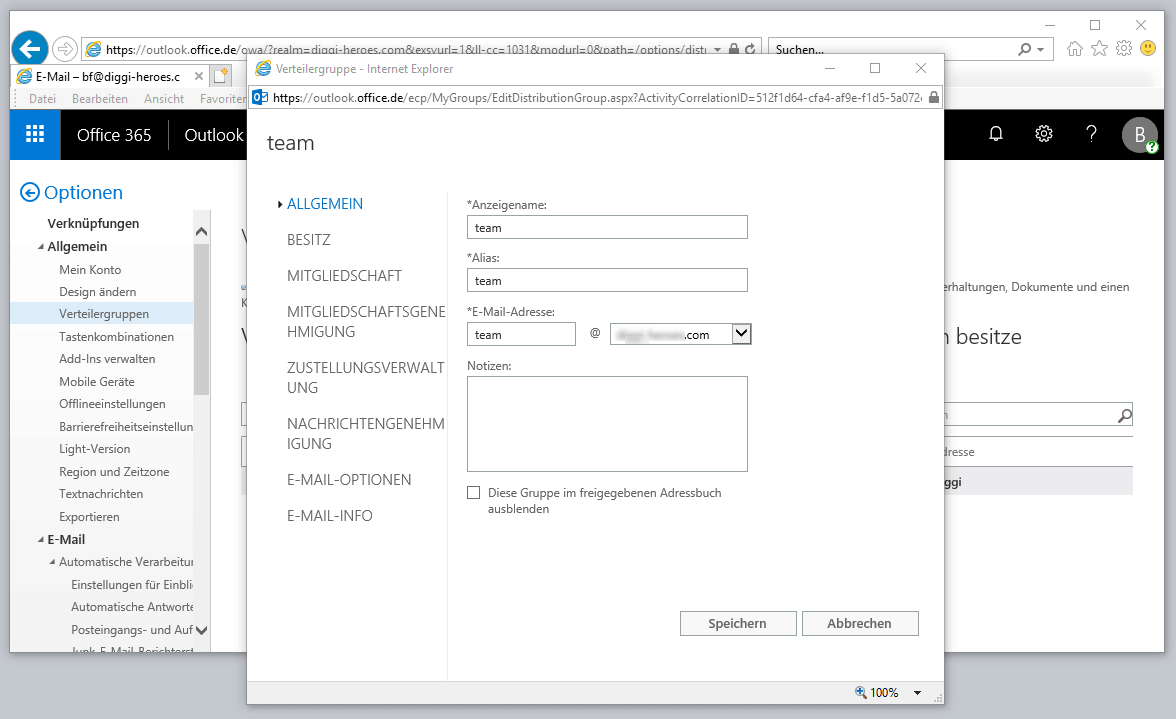Viewport: 1176px width, 719px height.
Task: Collapse the Allgemein tree section
Action: point(41,247)
